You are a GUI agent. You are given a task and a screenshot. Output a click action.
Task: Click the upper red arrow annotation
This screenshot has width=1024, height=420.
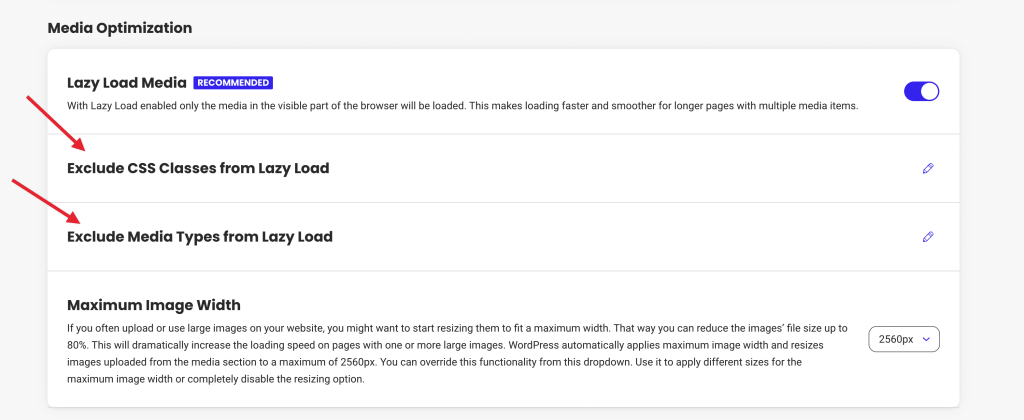[x=55, y=123]
